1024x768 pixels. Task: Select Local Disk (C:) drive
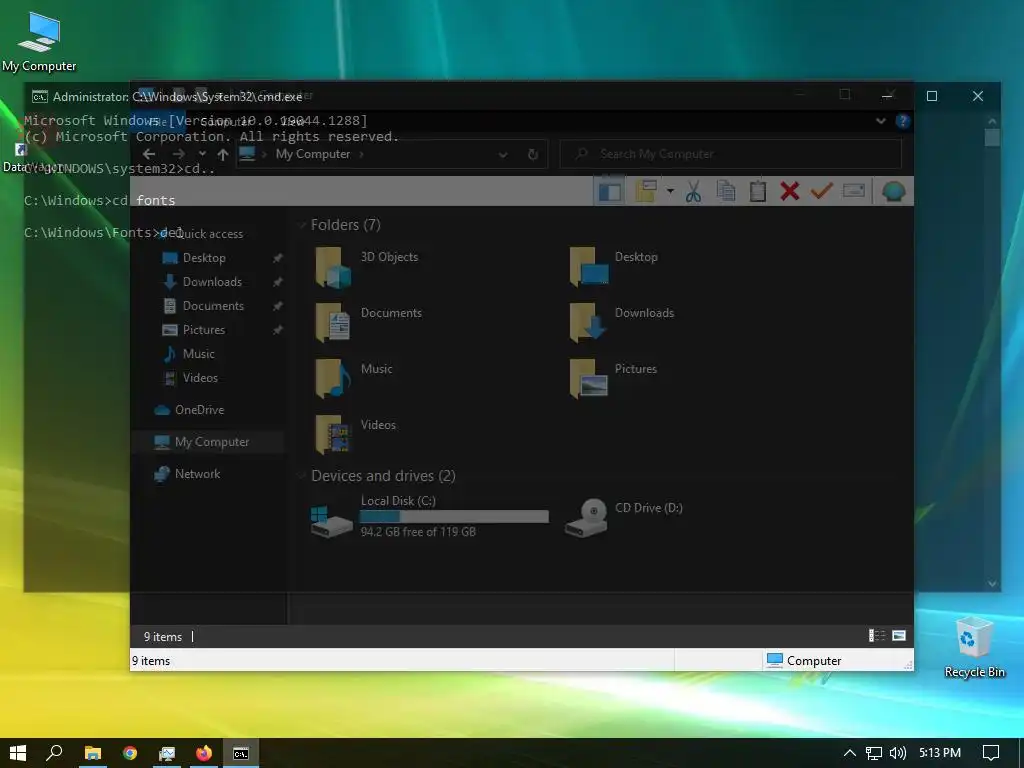click(x=429, y=517)
